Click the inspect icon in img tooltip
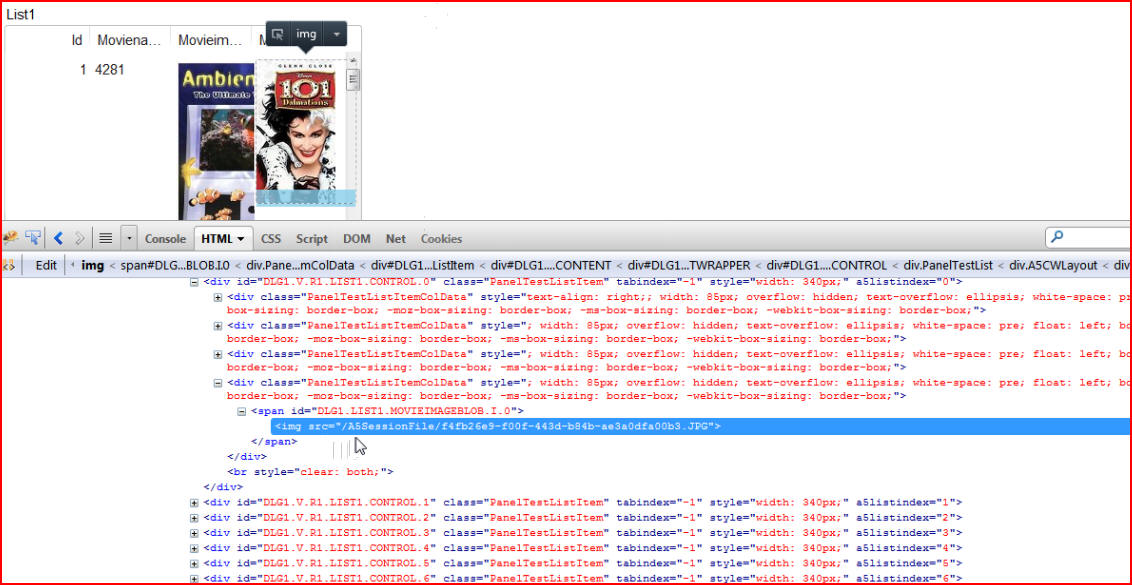Screen dimensions: 1132x585 pos(277,34)
